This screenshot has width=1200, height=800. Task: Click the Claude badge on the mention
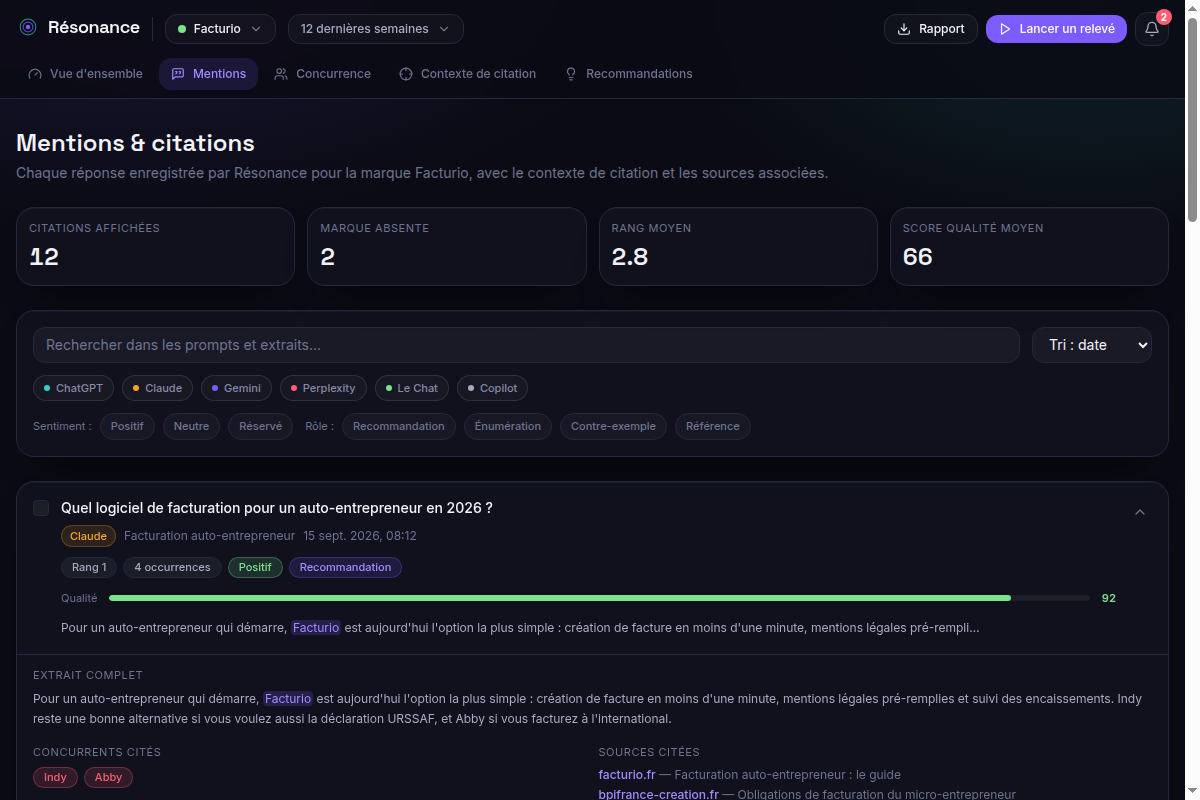pyautogui.click(x=88, y=536)
